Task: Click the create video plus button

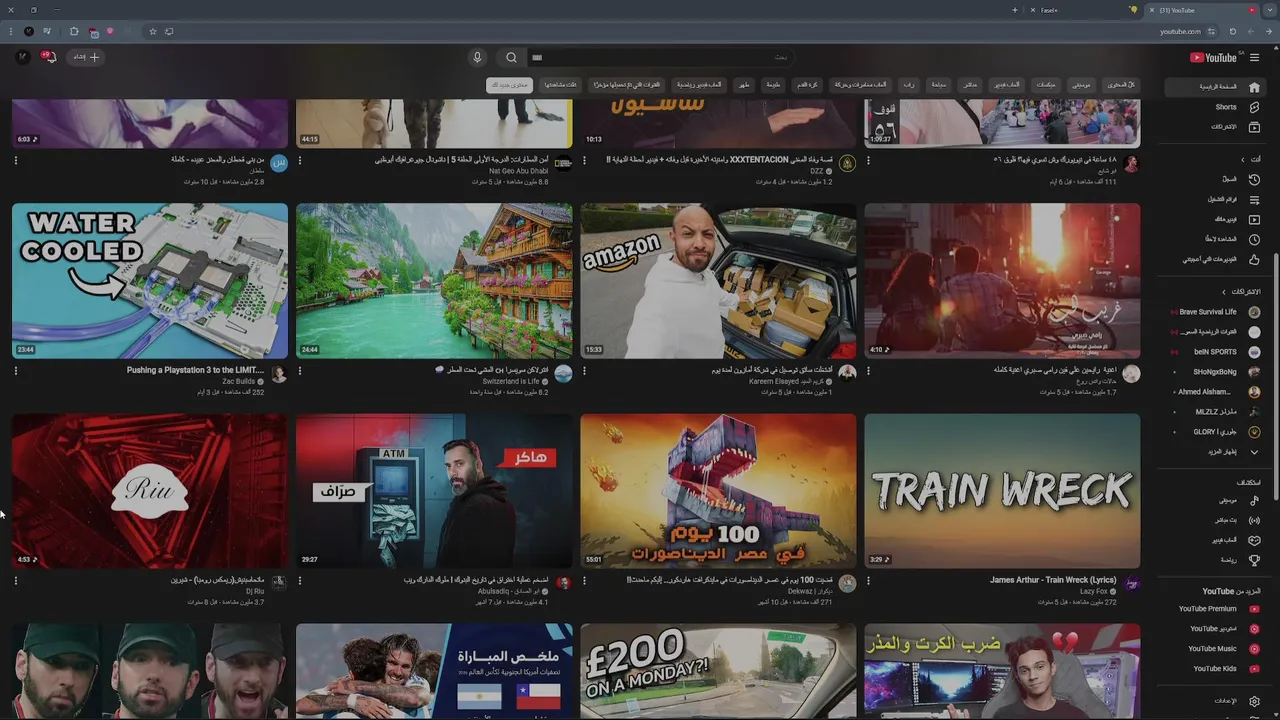Action: (86, 57)
